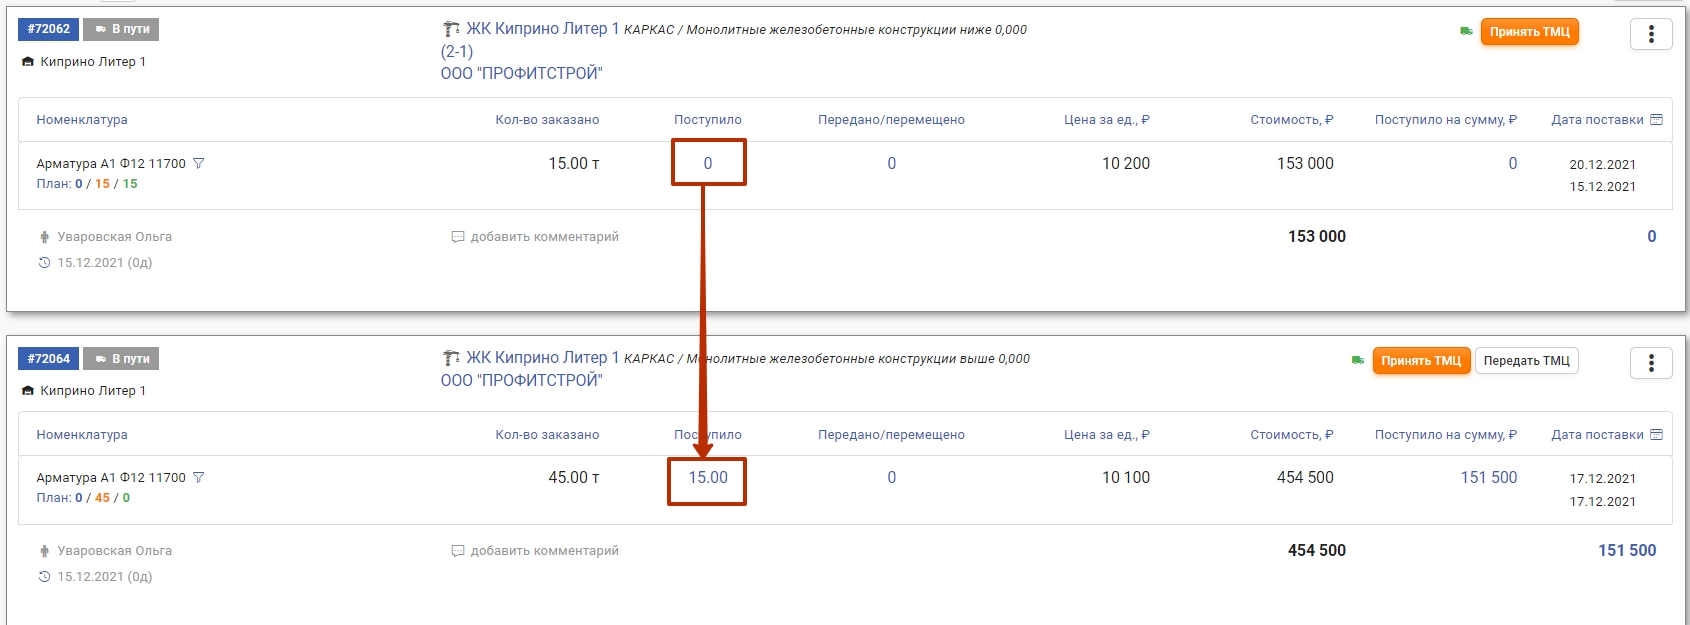Open calendar icon in second Дата поставки header
Screen dimensions: 1690x625
tap(1656, 435)
